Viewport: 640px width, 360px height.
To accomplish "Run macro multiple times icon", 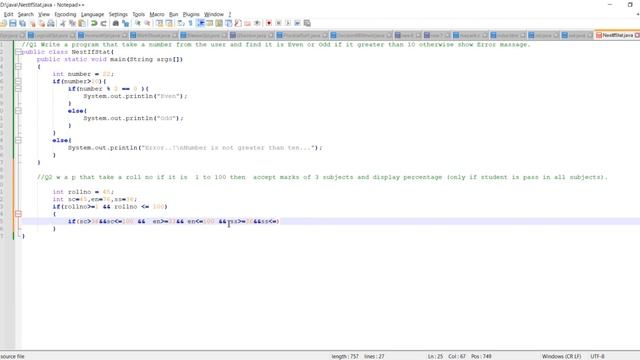I will point(297,23).
